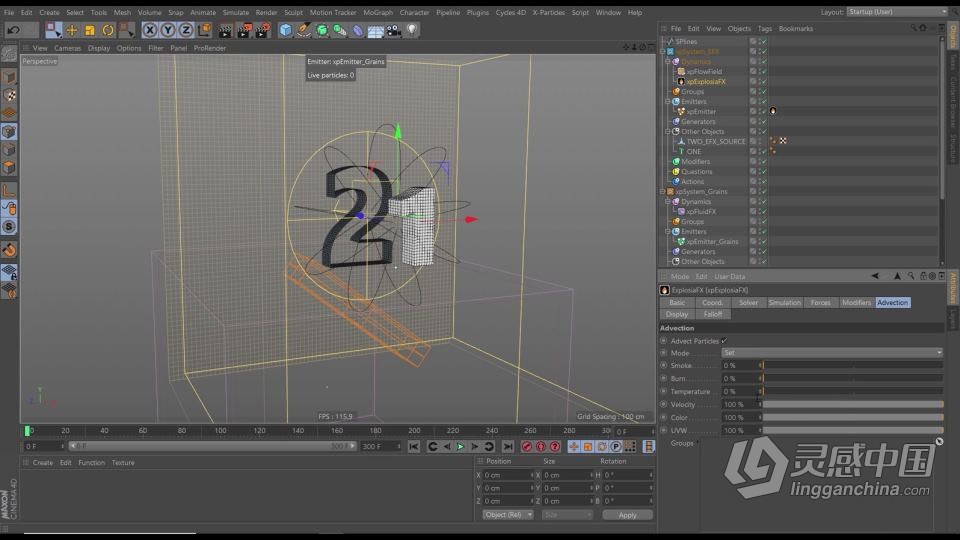Add a Camera object
The image size is (960, 540).
(x=394, y=30)
